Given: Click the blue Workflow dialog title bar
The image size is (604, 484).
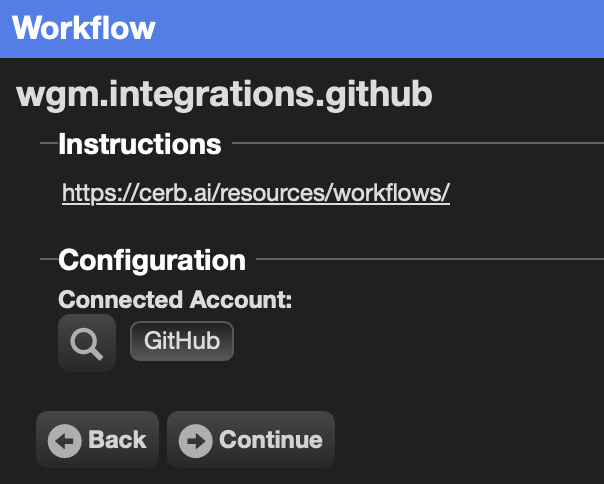Looking at the screenshot, I should coord(302,29).
